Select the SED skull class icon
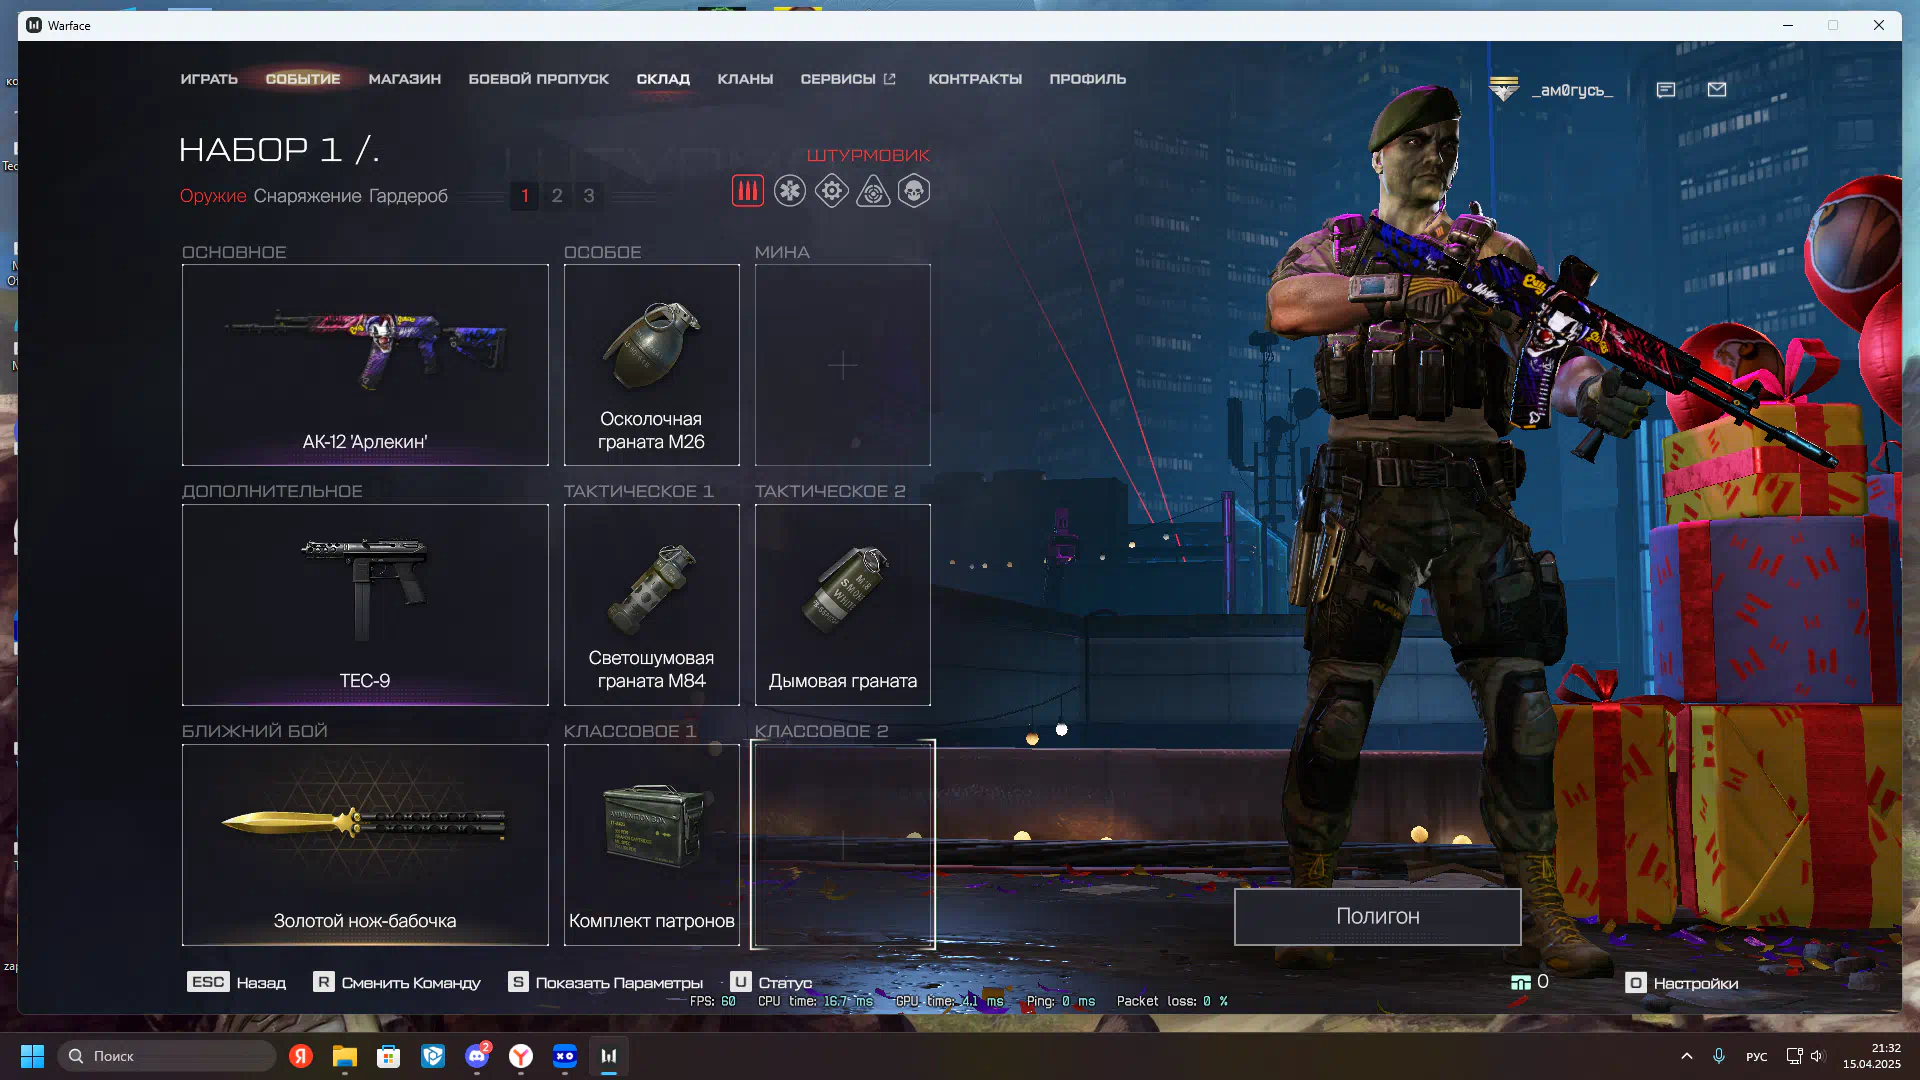1920x1080 pixels. coord(914,191)
